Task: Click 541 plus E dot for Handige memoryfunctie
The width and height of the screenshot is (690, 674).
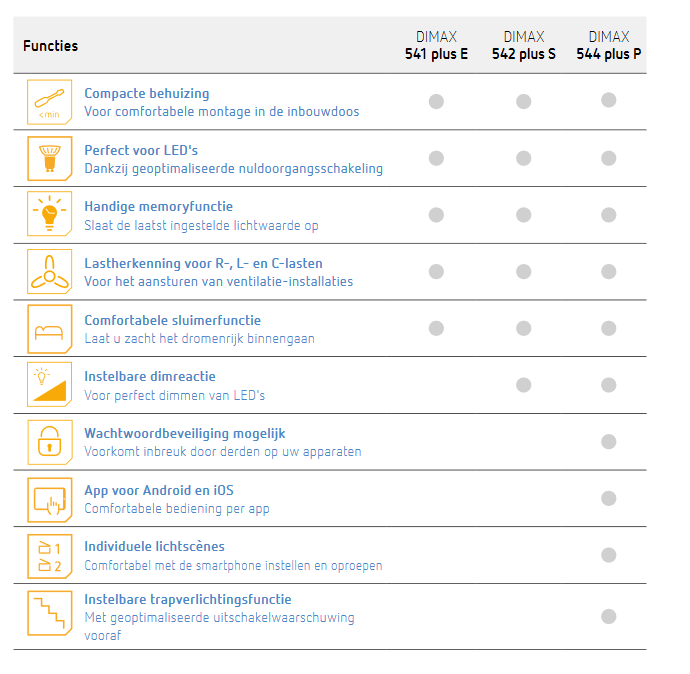Action: click(436, 215)
